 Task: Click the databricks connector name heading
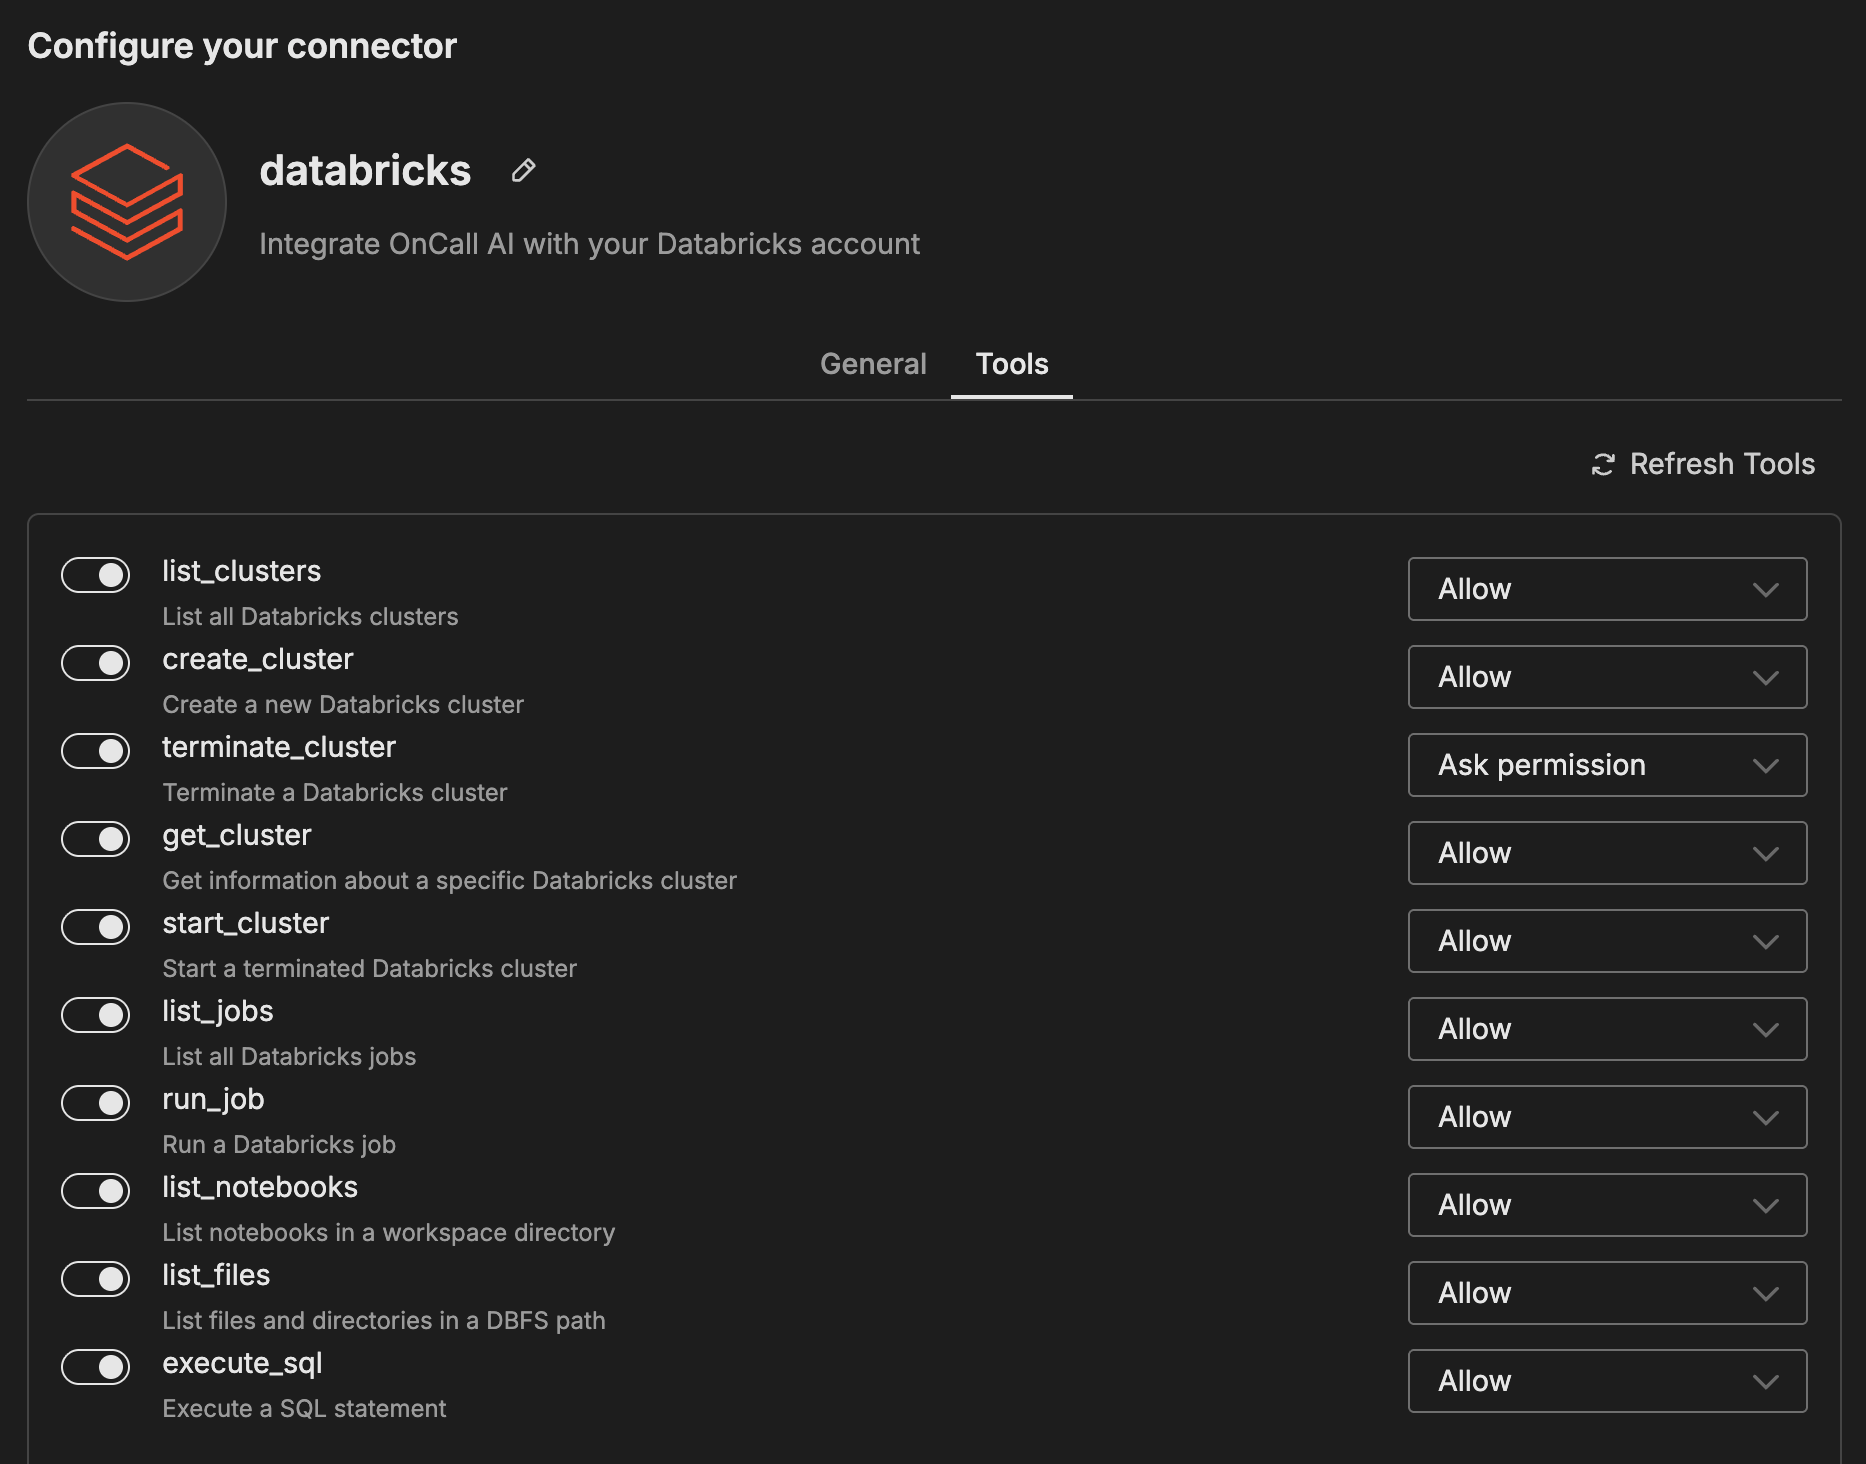click(x=365, y=171)
